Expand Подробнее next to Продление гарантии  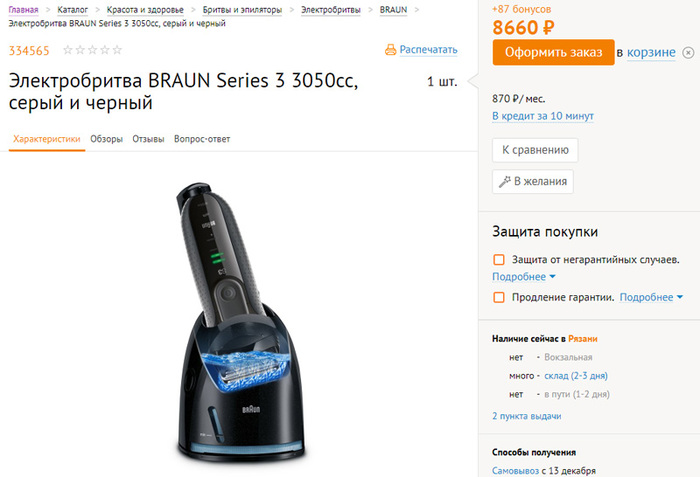point(651,297)
